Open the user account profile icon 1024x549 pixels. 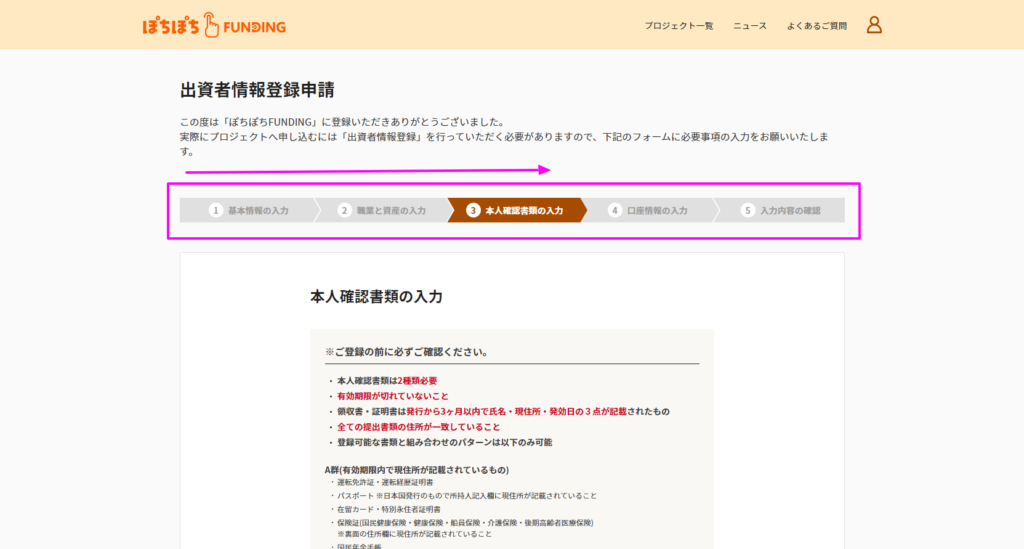click(874, 25)
